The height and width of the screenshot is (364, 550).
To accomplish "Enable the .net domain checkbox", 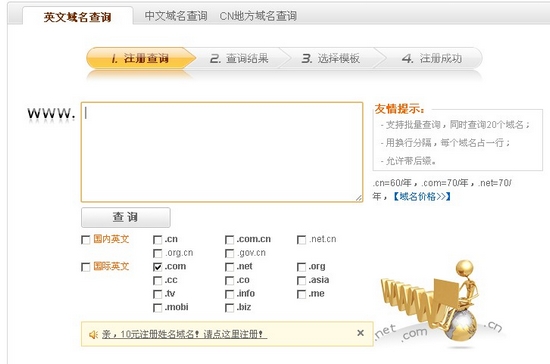I will click(229, 267).
